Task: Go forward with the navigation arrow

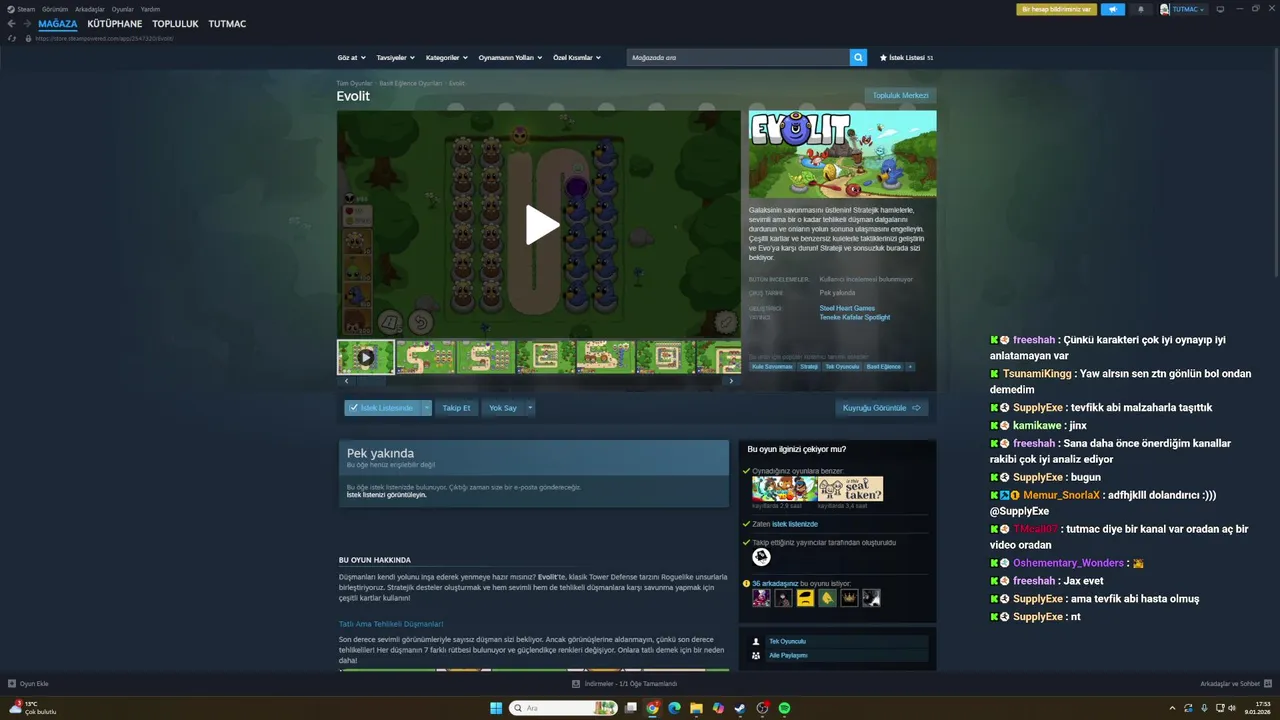Action: (x=27, y=23)
